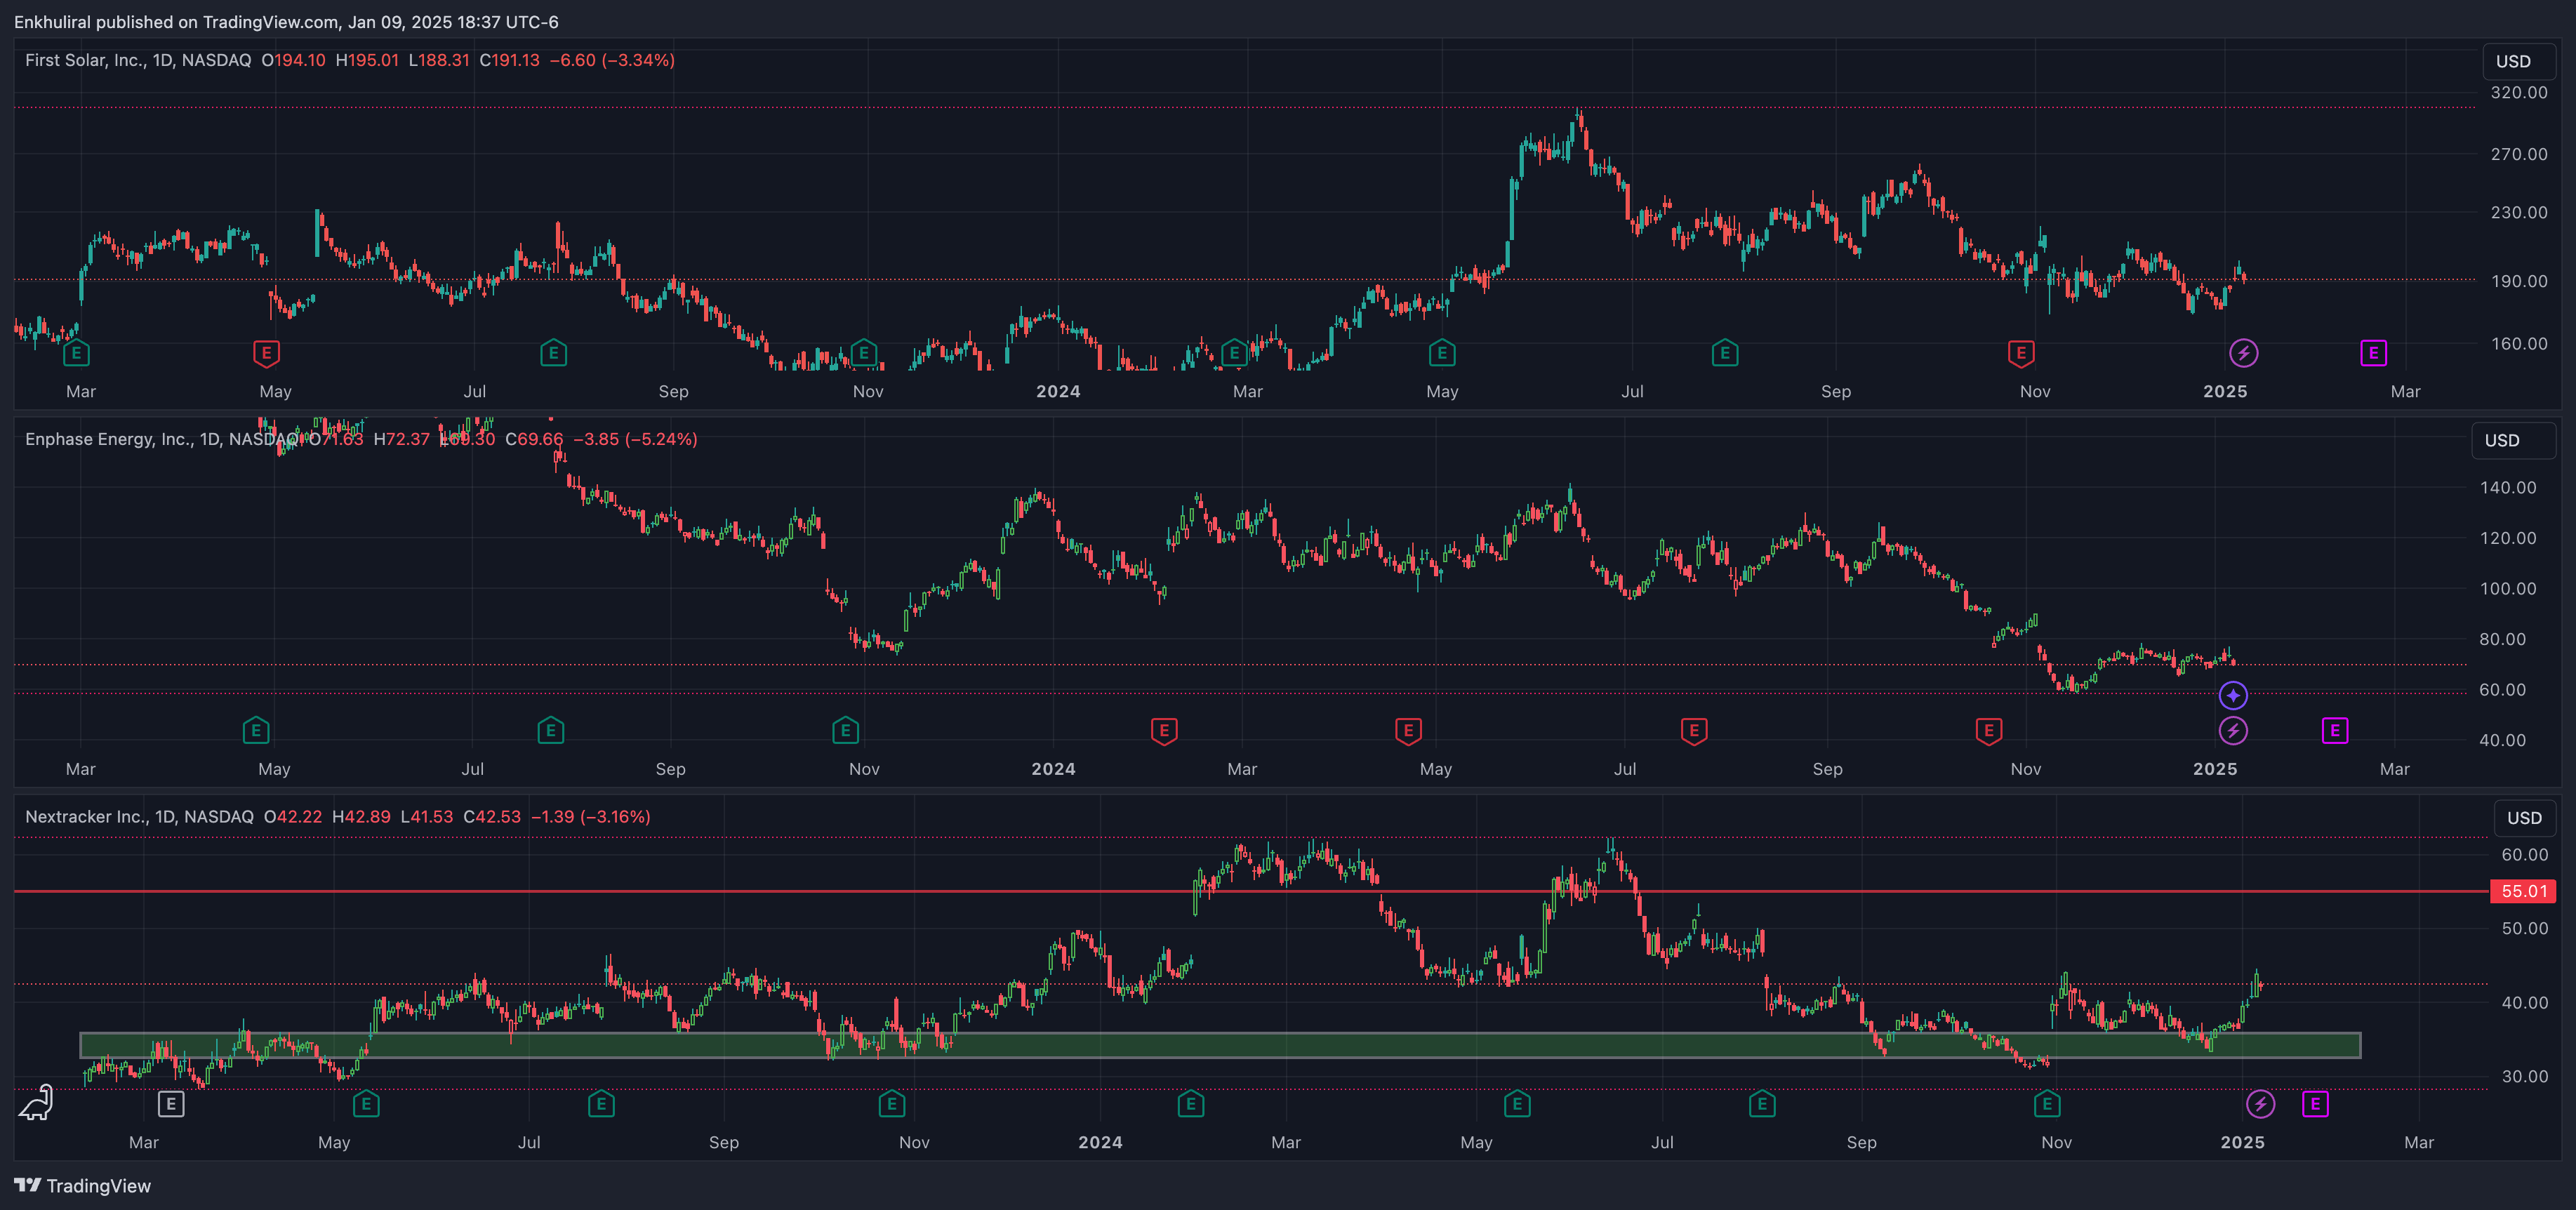The width and height of the screenshot is (2576, 1210).
Task: Click Enphase's magenta upcoming earnings E icon
Action: [x=2334, y=731]
